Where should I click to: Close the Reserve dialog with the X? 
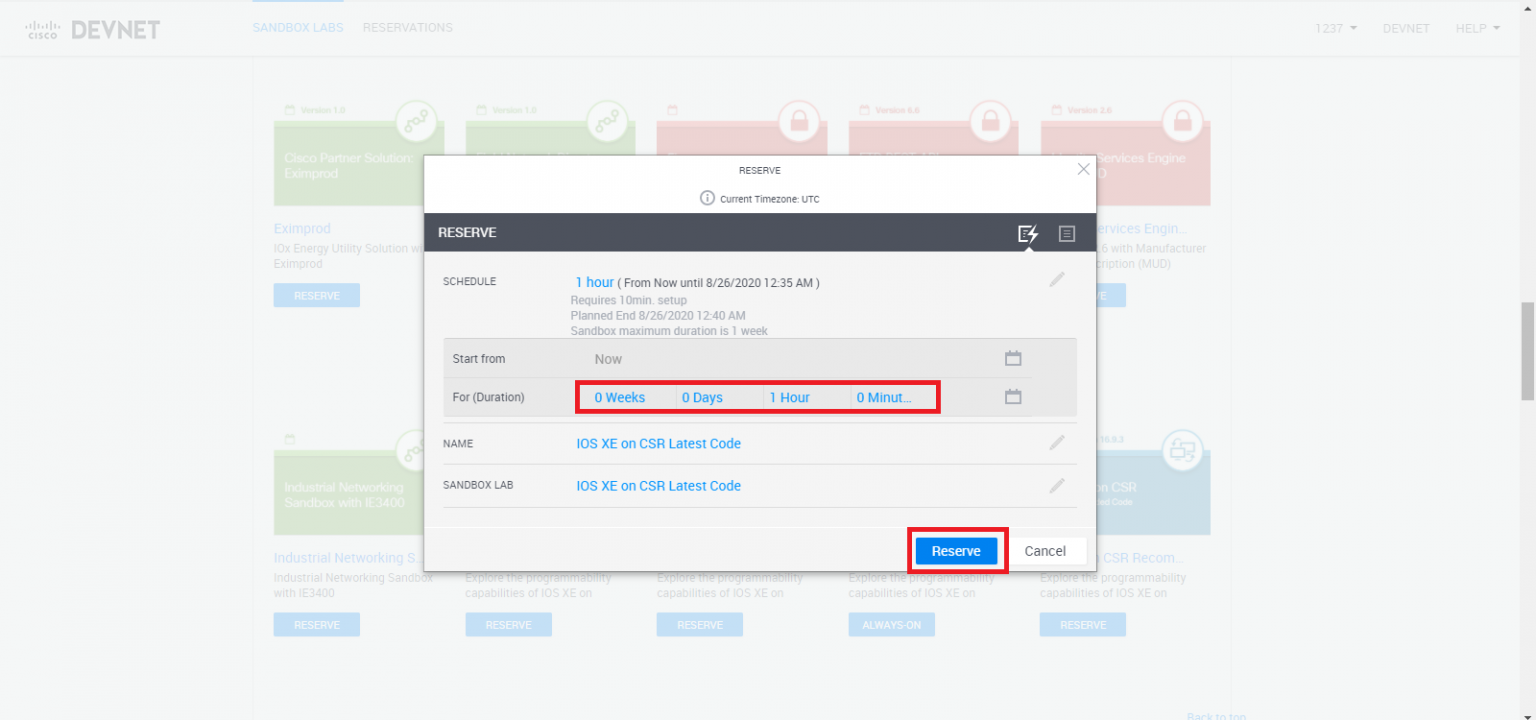click(x=1083, y=169)
